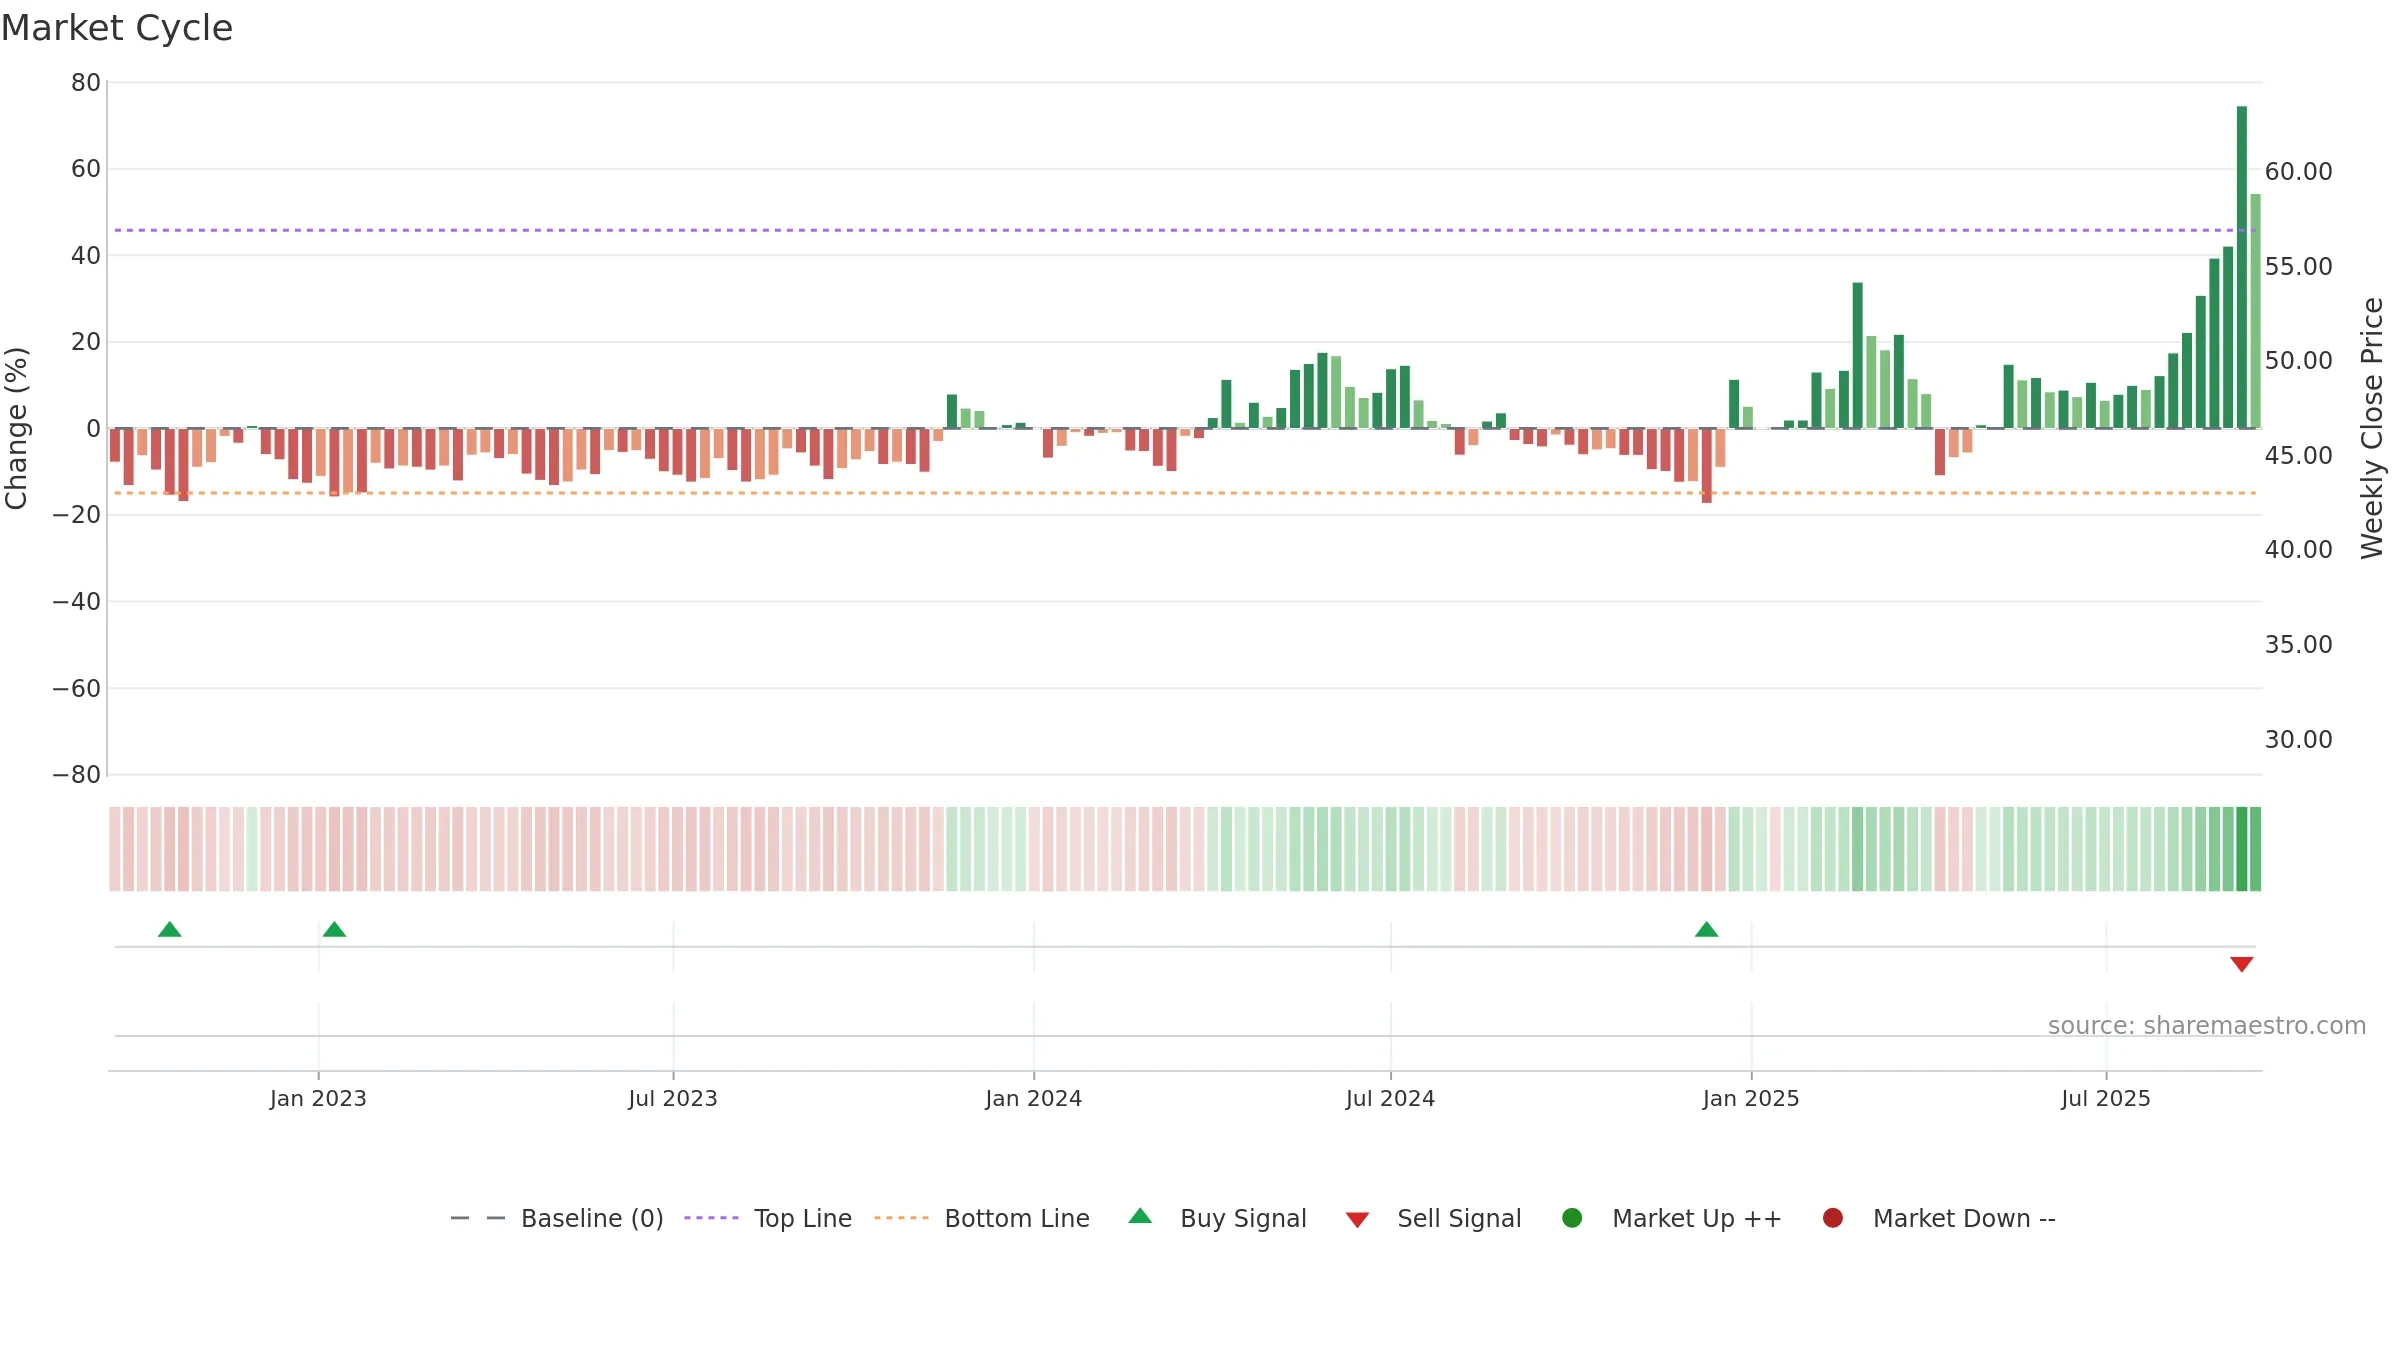Click the green Market Up circle icon

[1572, 1218]
